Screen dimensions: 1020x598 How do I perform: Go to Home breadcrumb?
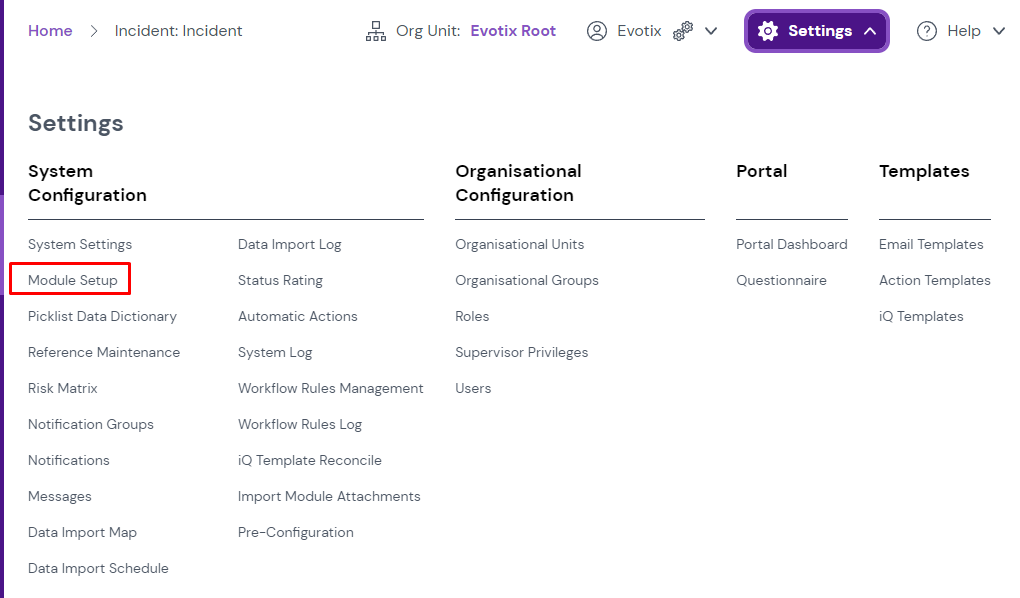50,31
